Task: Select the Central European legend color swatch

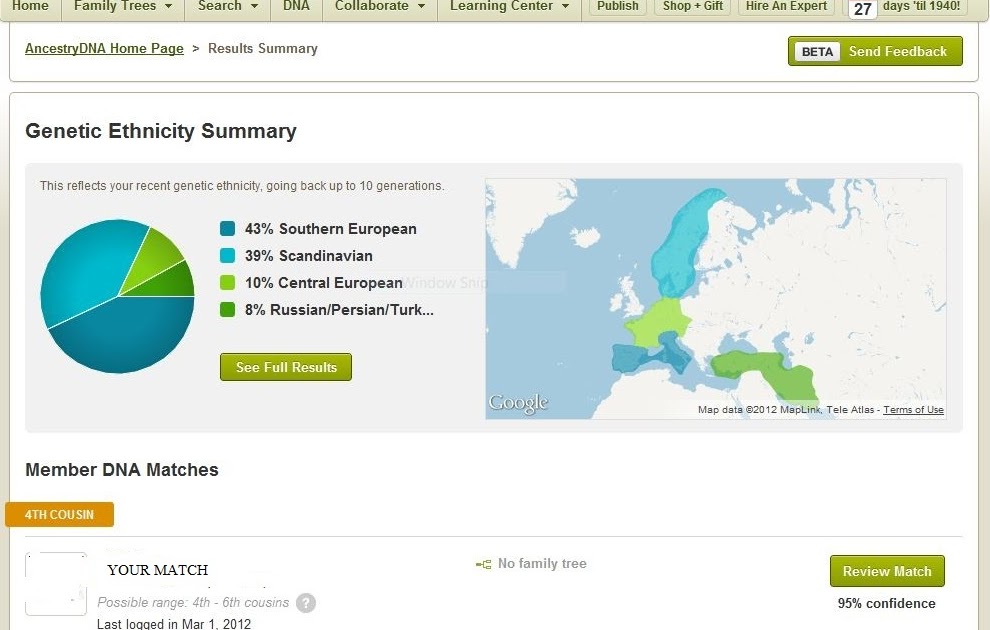Action: (x=227, y=283)
